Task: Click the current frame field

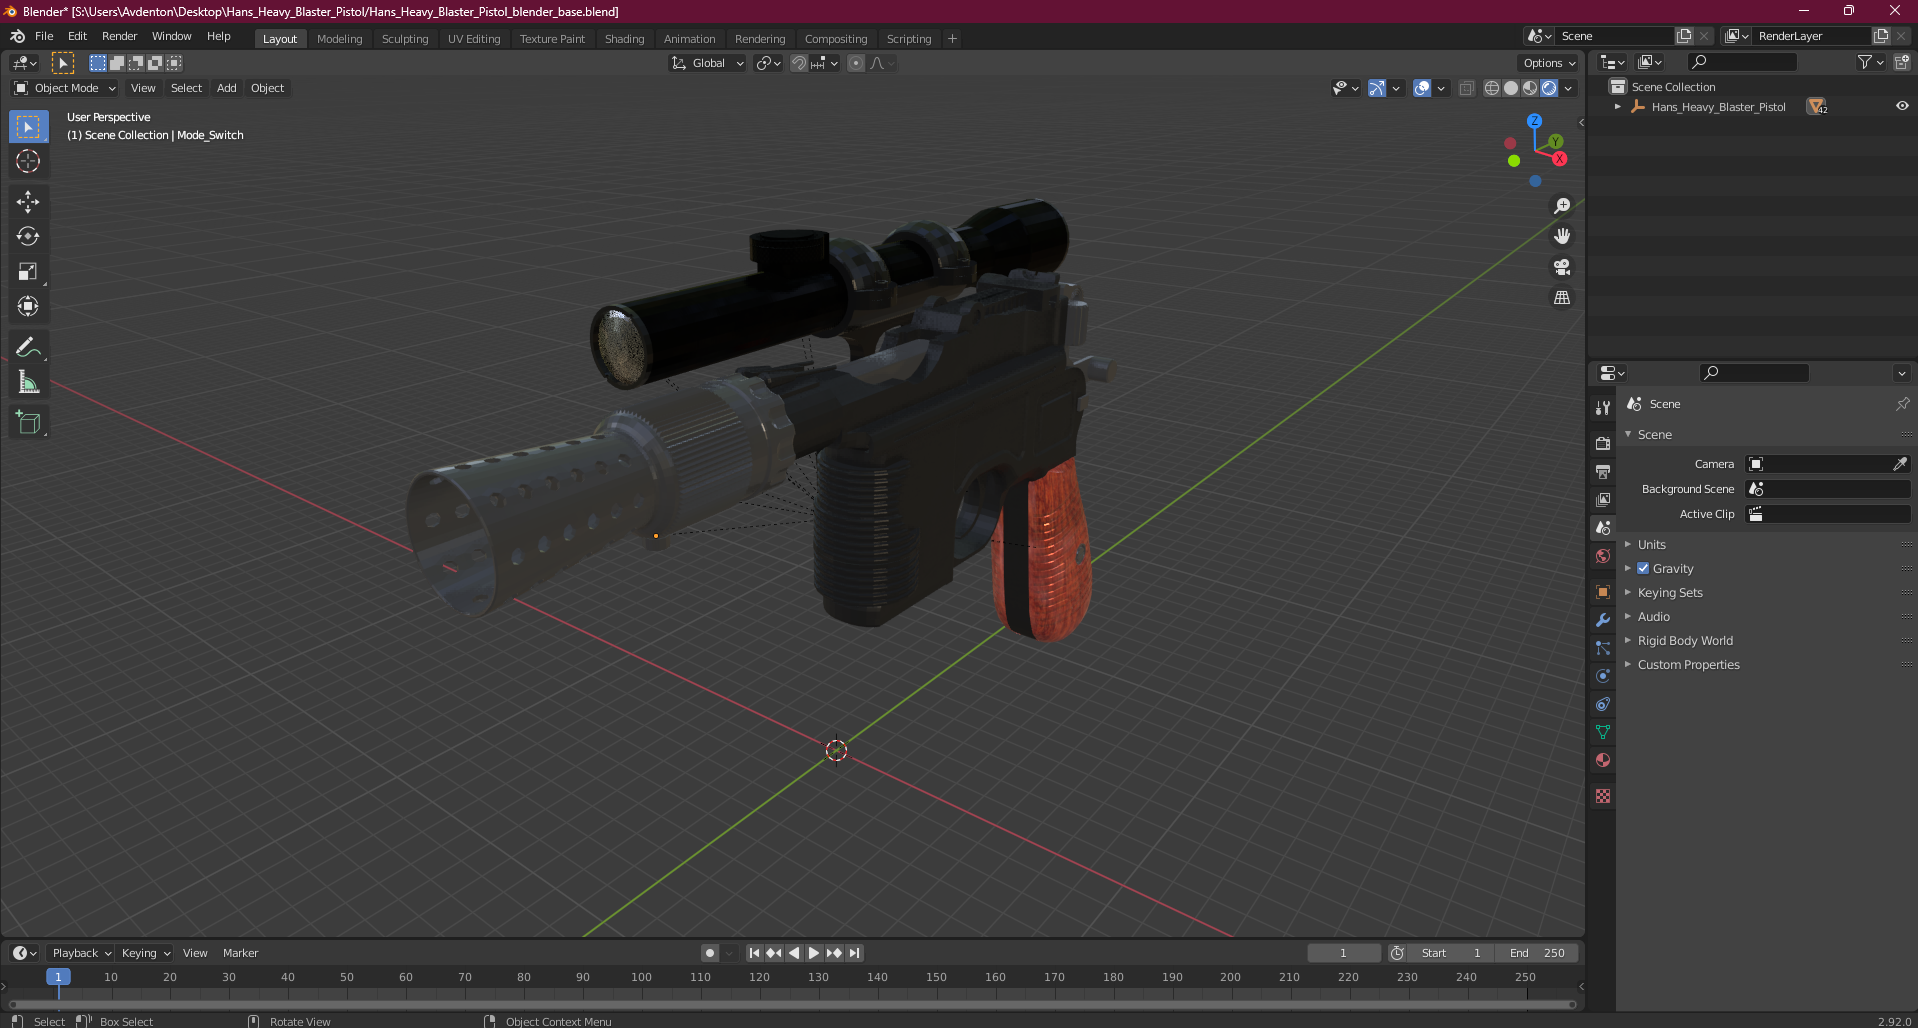Action: point(1344,953)
